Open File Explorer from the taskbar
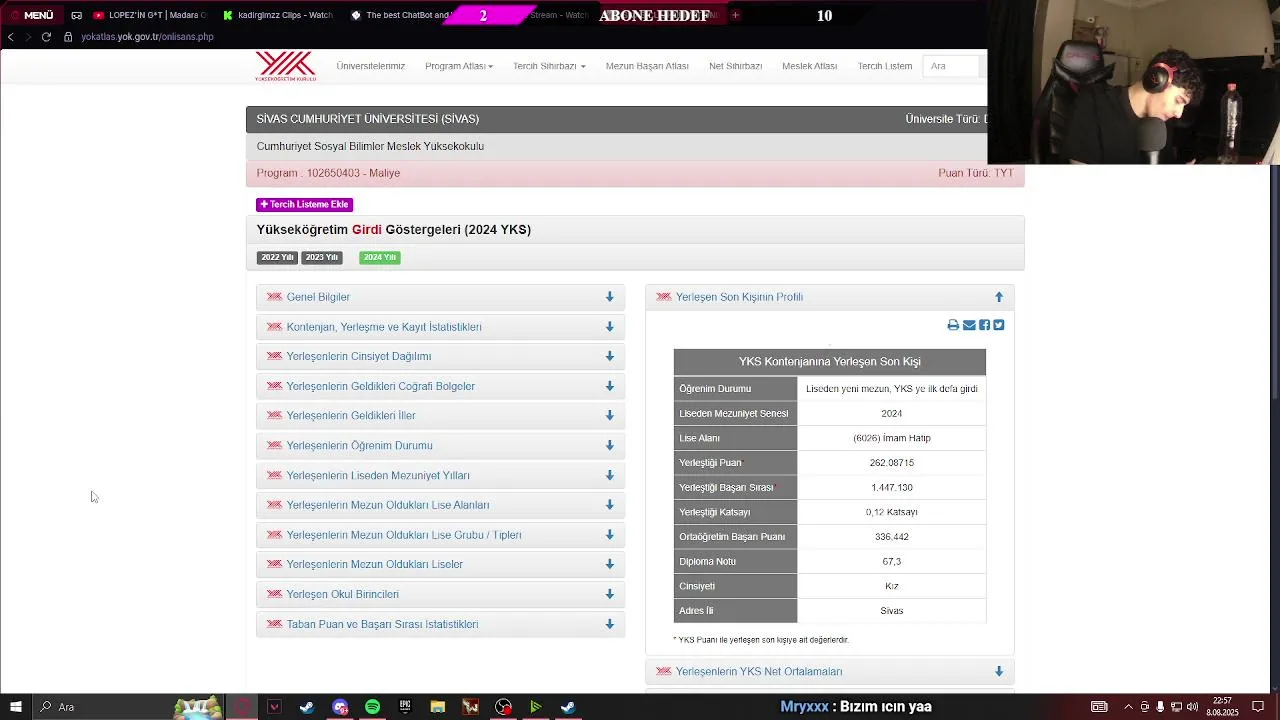Viewport: 1280px width, 720px height. click(437, 707)
